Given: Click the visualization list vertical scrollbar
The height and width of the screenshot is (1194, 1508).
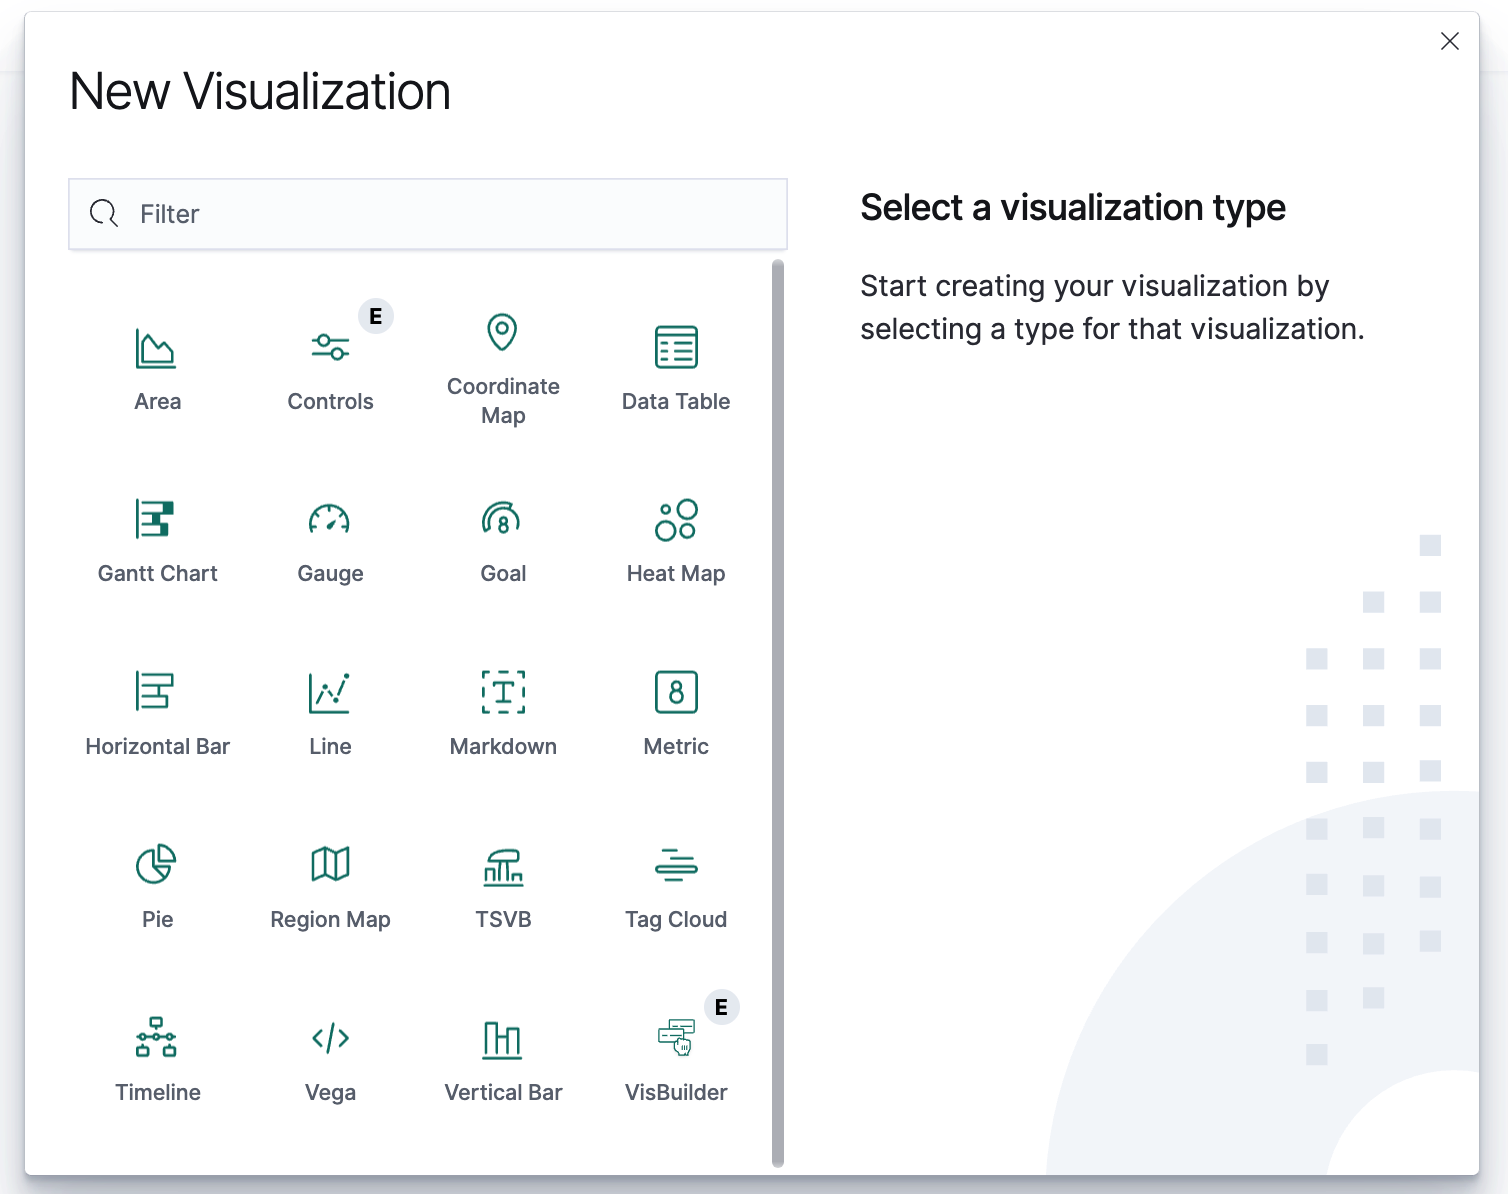Looking at the screenshot, I should coord(778,712).
